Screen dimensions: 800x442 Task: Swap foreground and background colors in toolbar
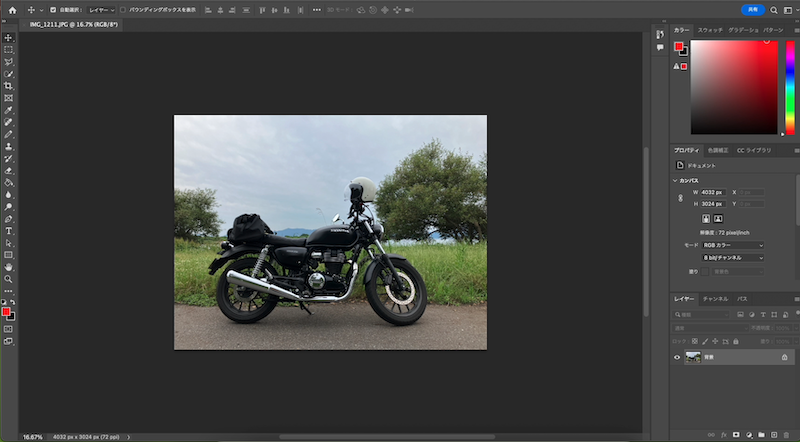(12, 302)
